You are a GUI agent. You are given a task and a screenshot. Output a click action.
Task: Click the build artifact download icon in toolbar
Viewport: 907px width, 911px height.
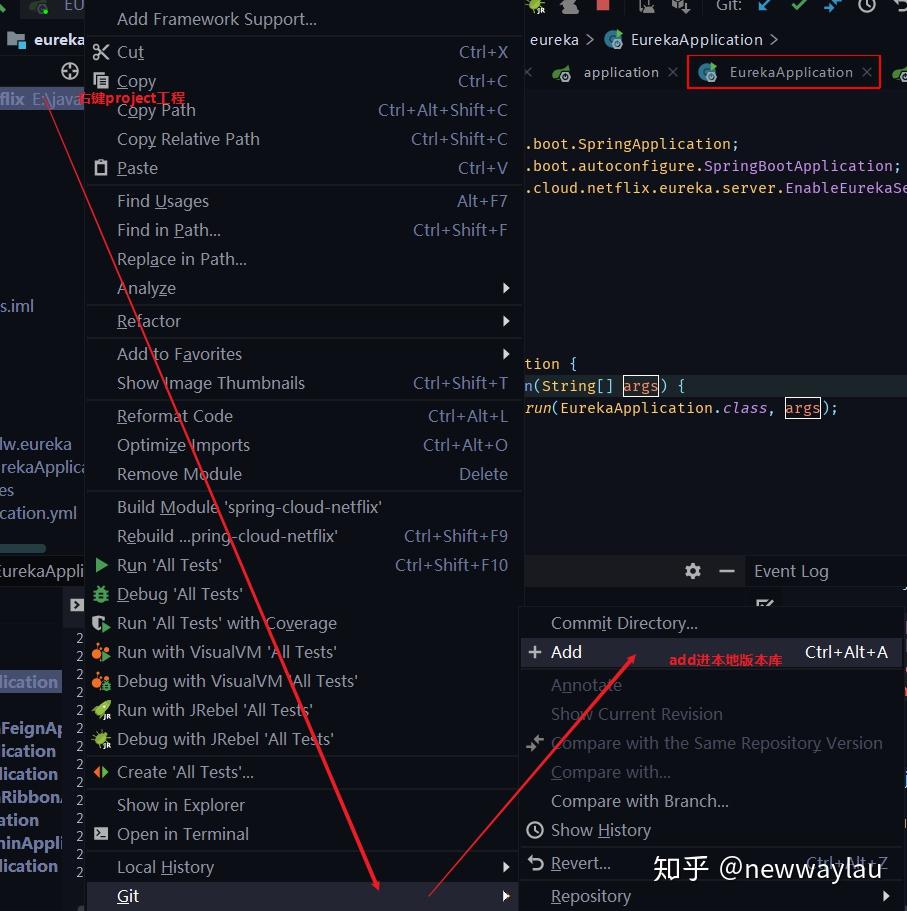(680, 6)
